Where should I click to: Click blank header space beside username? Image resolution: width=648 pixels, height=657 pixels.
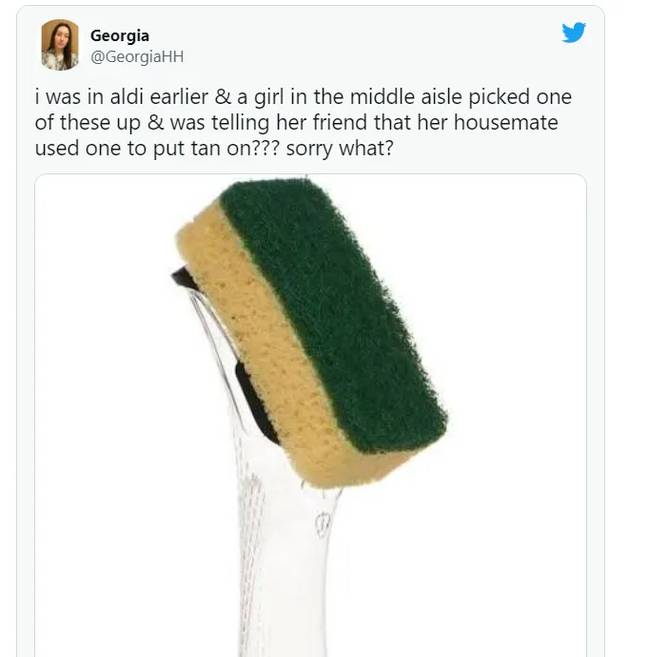tap(356, 44)
